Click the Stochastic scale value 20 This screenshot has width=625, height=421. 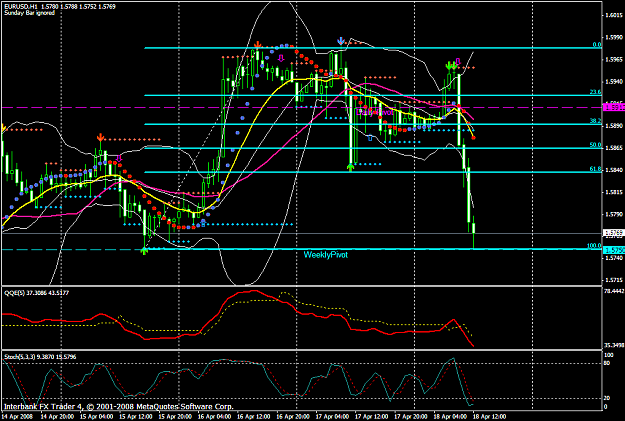(x=607, y=398)
